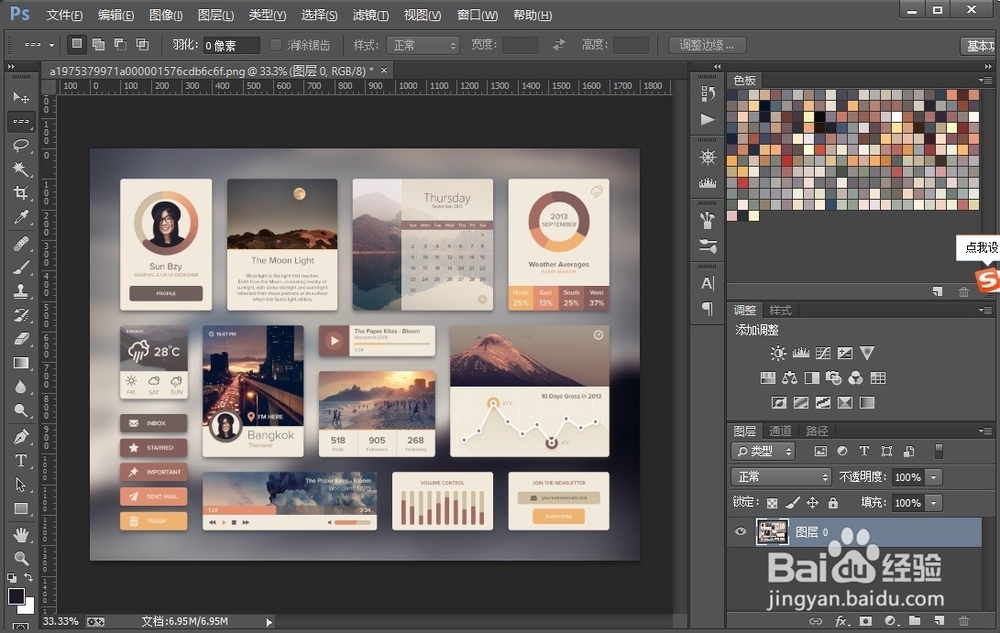Select the Dodge tool
Viewport: 1000px width, 633px height.
click(x=21, y=411)
